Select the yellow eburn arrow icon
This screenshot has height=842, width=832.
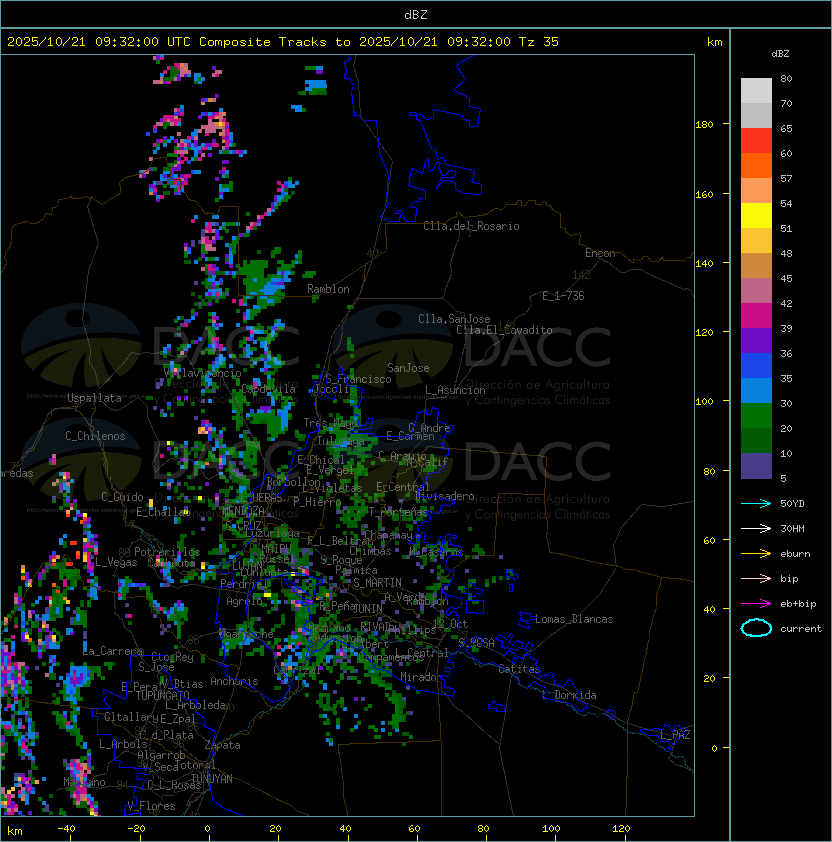[756, 554]
